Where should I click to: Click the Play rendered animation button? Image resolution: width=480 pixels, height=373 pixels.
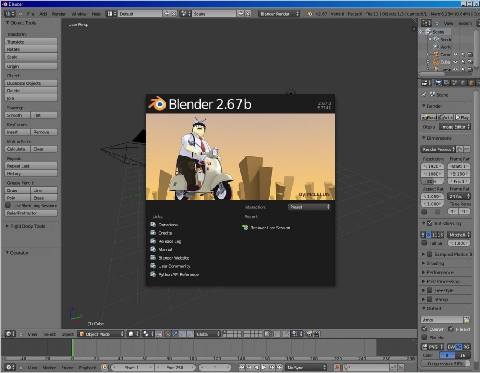pos(462,117)
